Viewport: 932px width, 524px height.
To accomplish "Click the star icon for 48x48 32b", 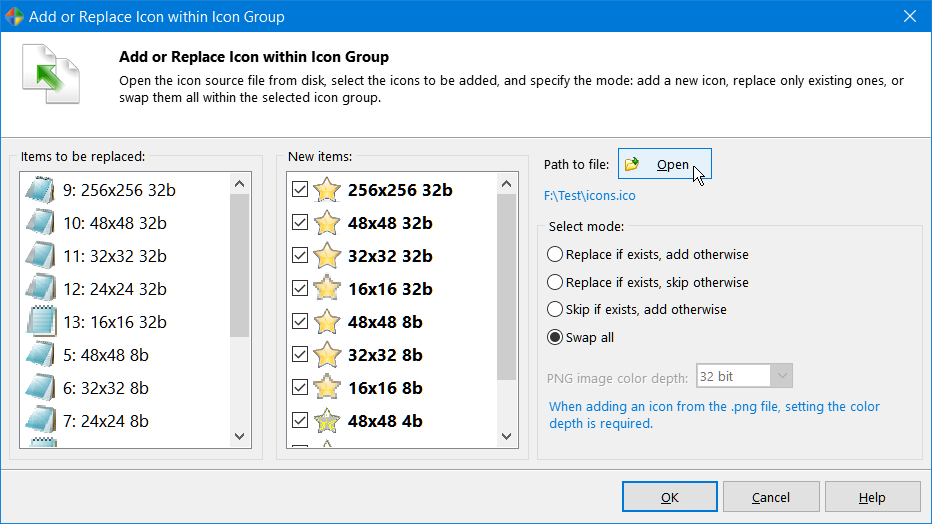I will [327, 223].
